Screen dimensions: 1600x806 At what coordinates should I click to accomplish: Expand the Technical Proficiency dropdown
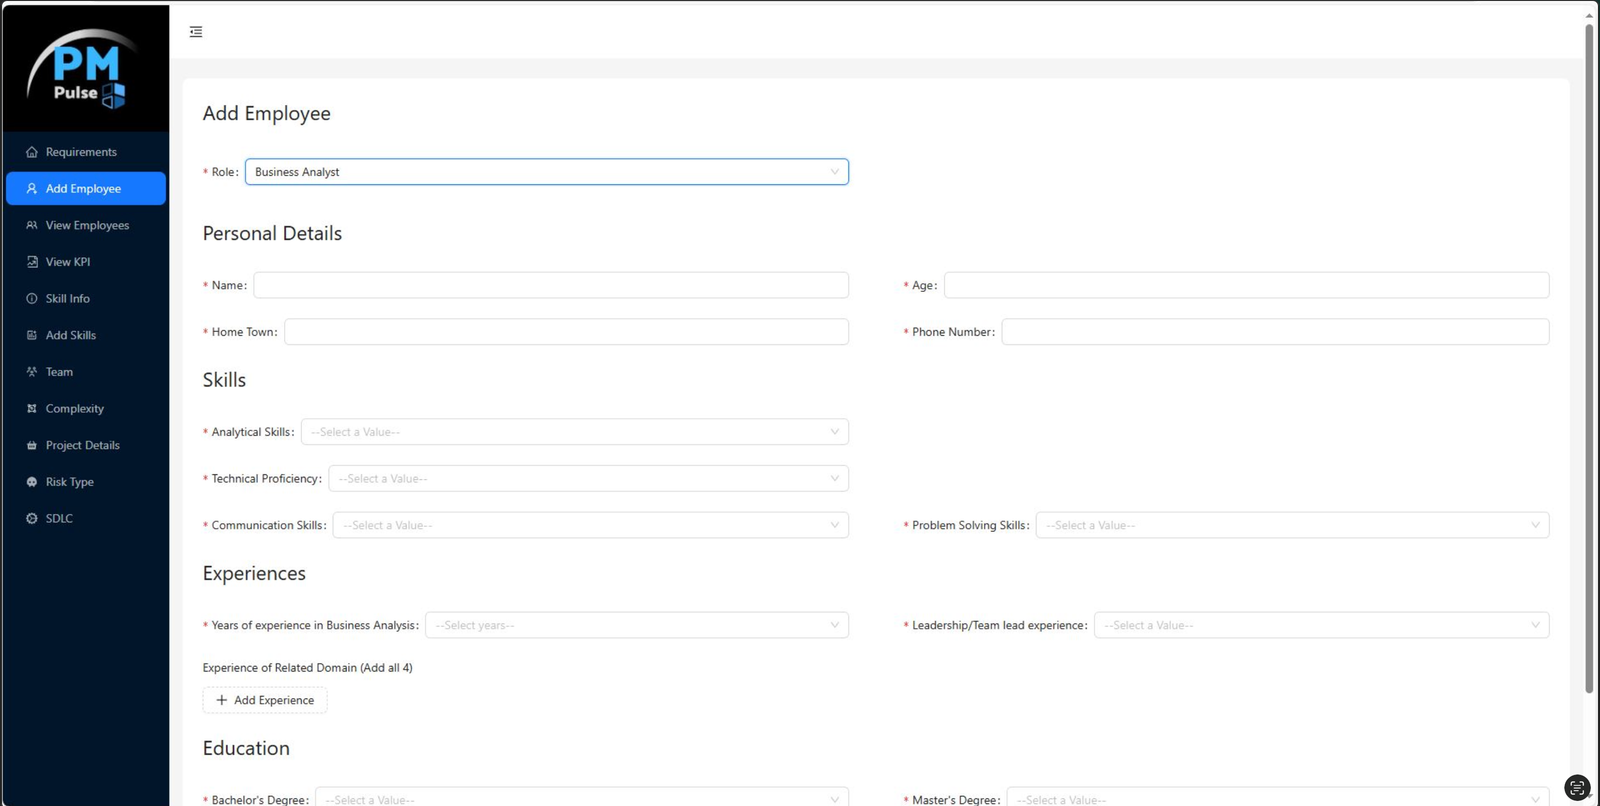588,479
